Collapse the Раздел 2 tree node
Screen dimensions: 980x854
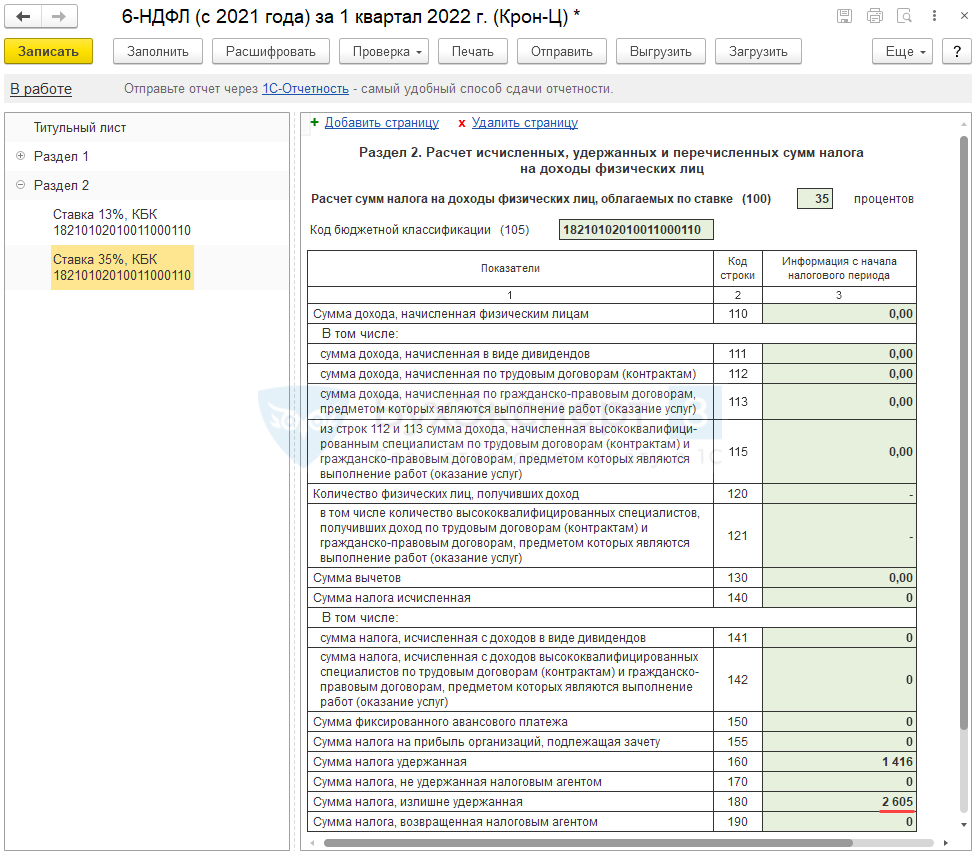21,185
